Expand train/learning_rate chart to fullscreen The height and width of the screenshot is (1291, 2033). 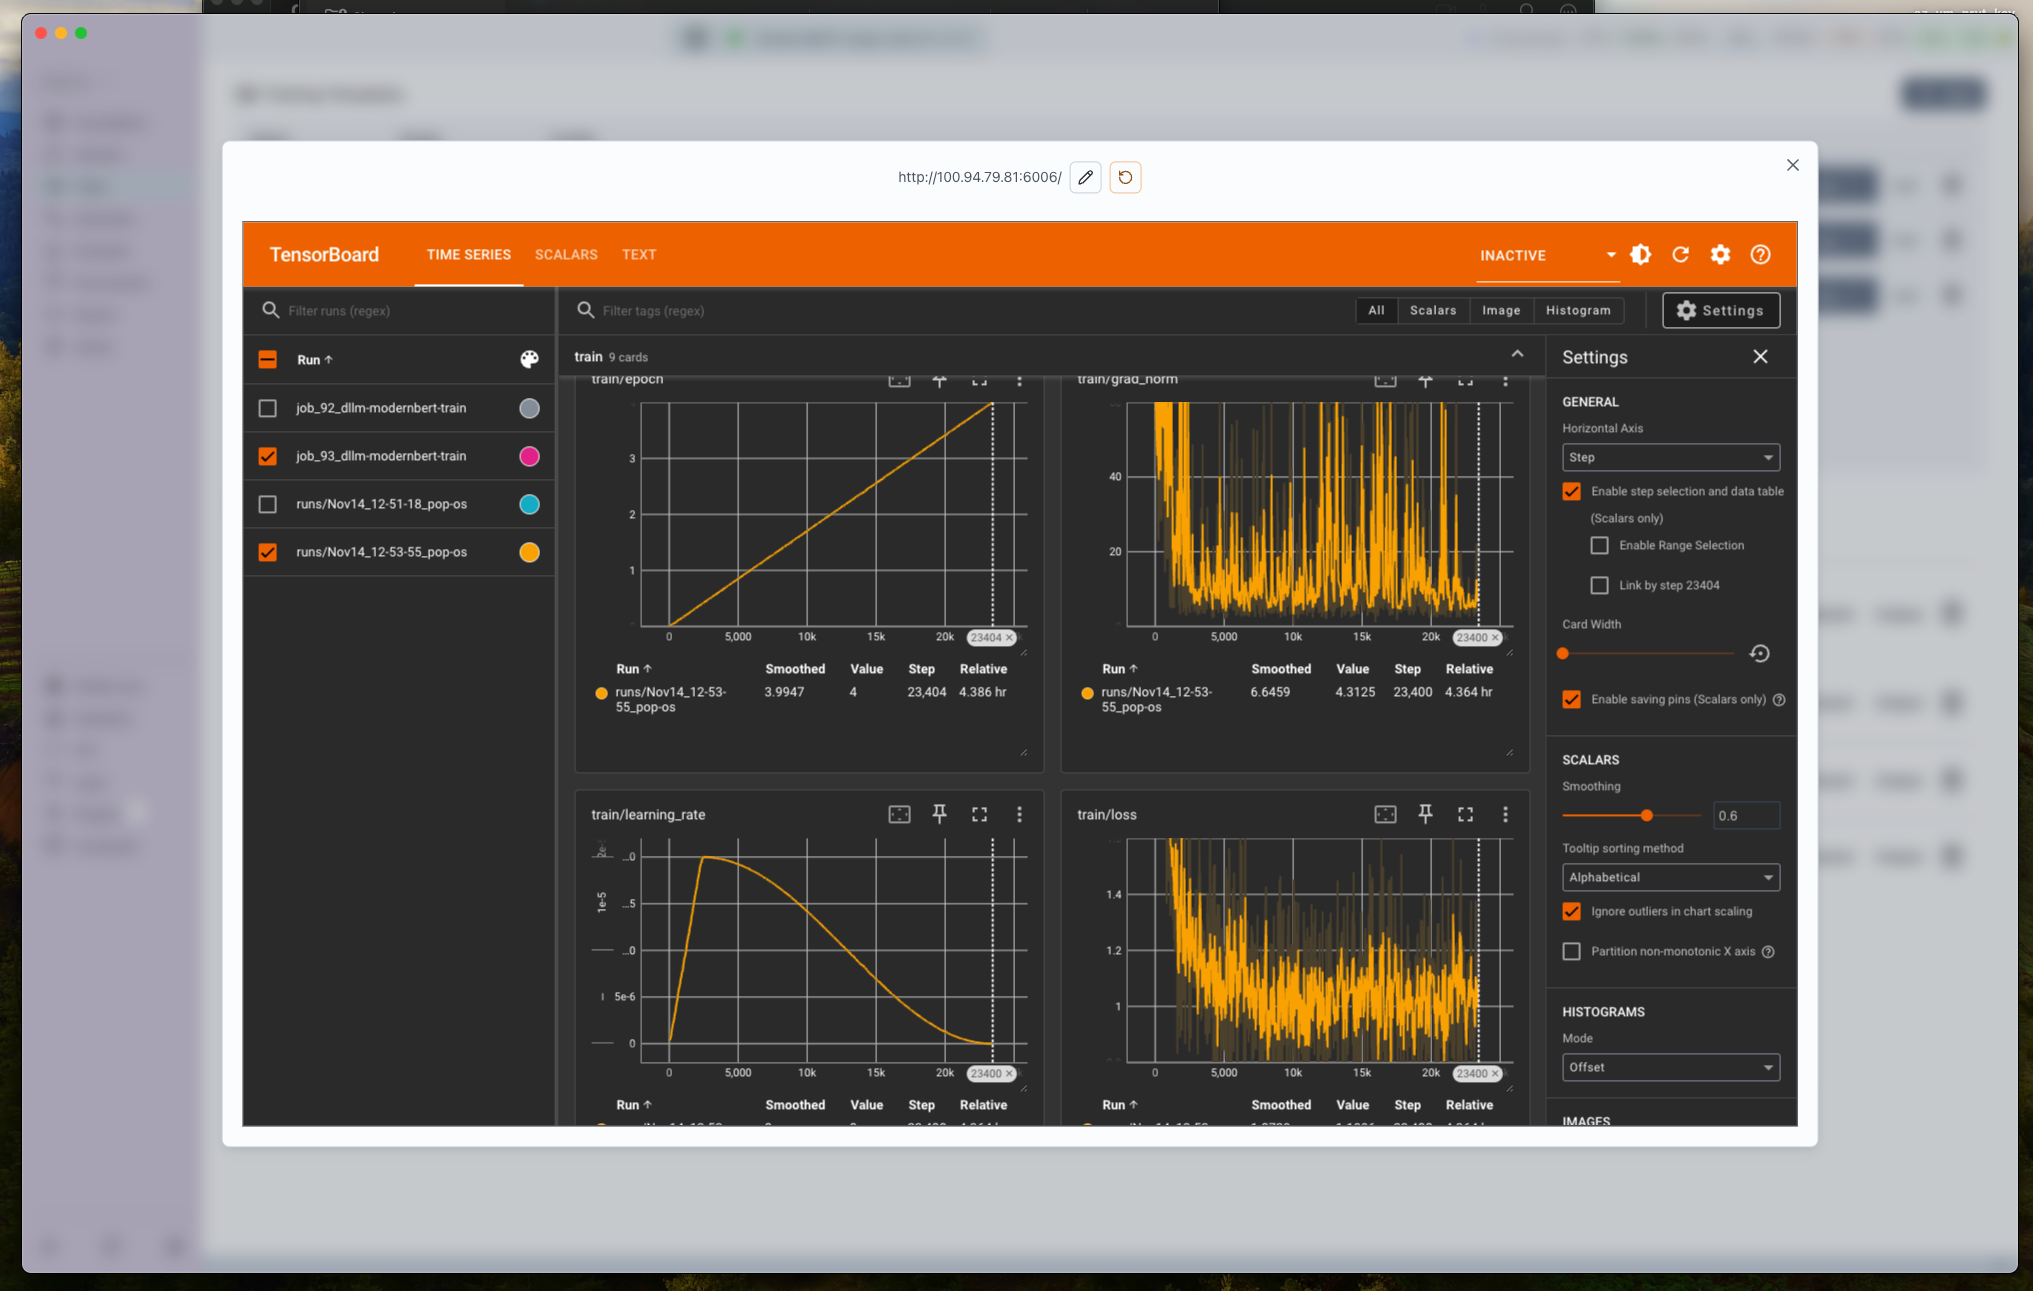point(979,814)
